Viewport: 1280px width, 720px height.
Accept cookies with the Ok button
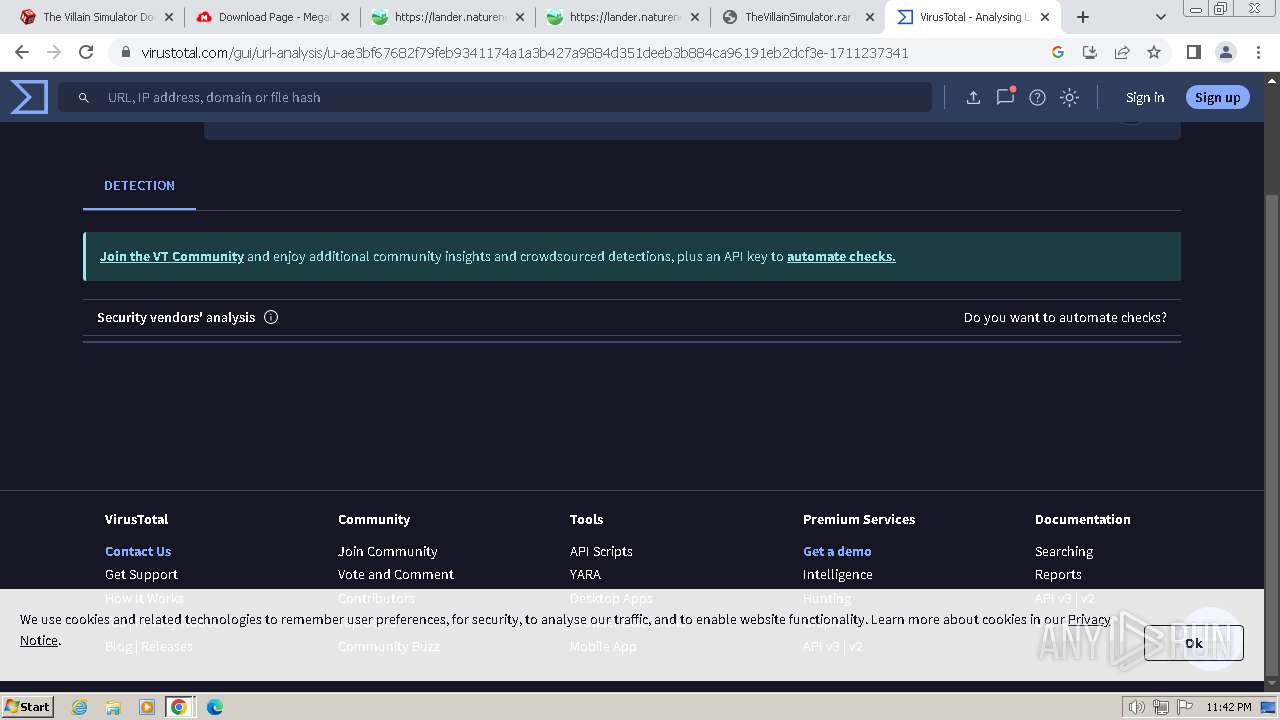pyautogui.click(x=1194, y=643)
